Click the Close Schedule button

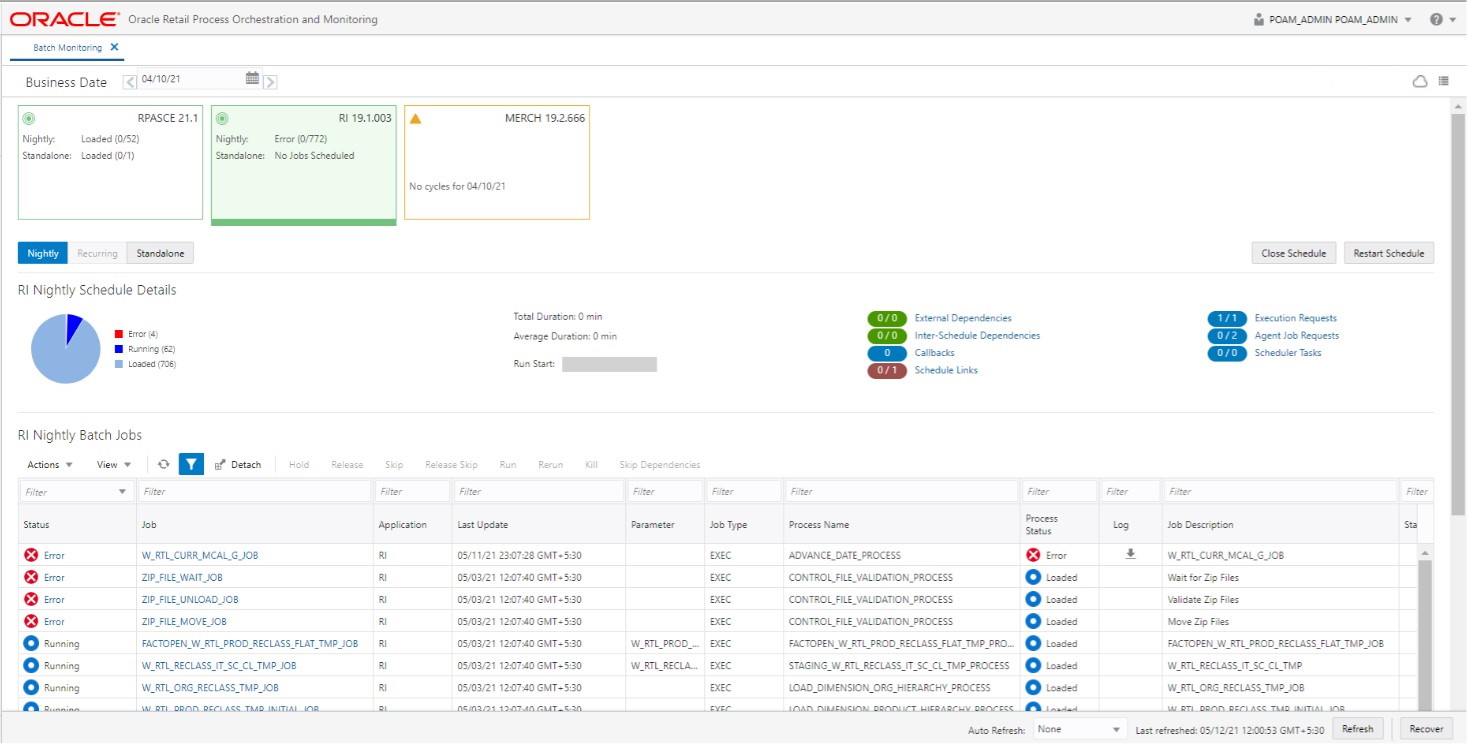1293,253
